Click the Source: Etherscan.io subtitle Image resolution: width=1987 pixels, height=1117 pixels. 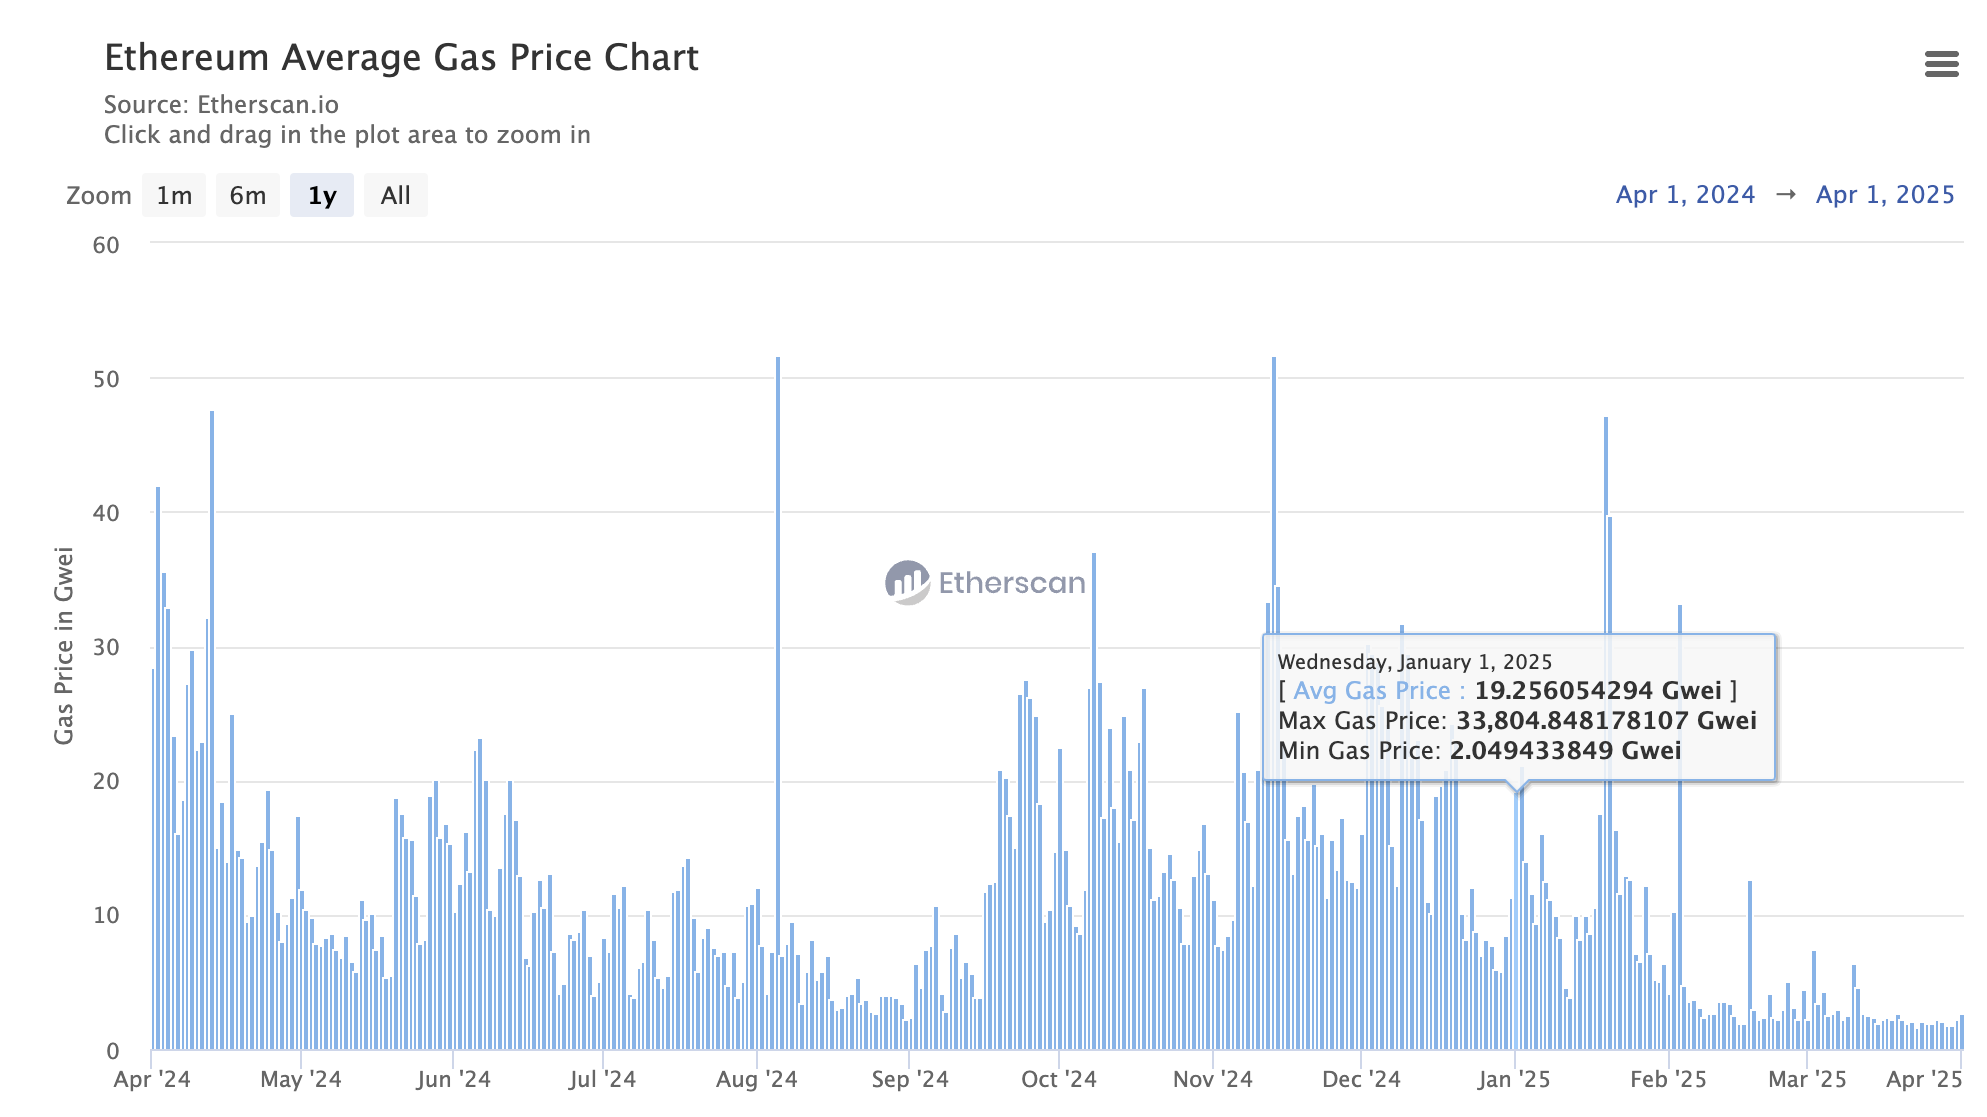coord(221,105)
